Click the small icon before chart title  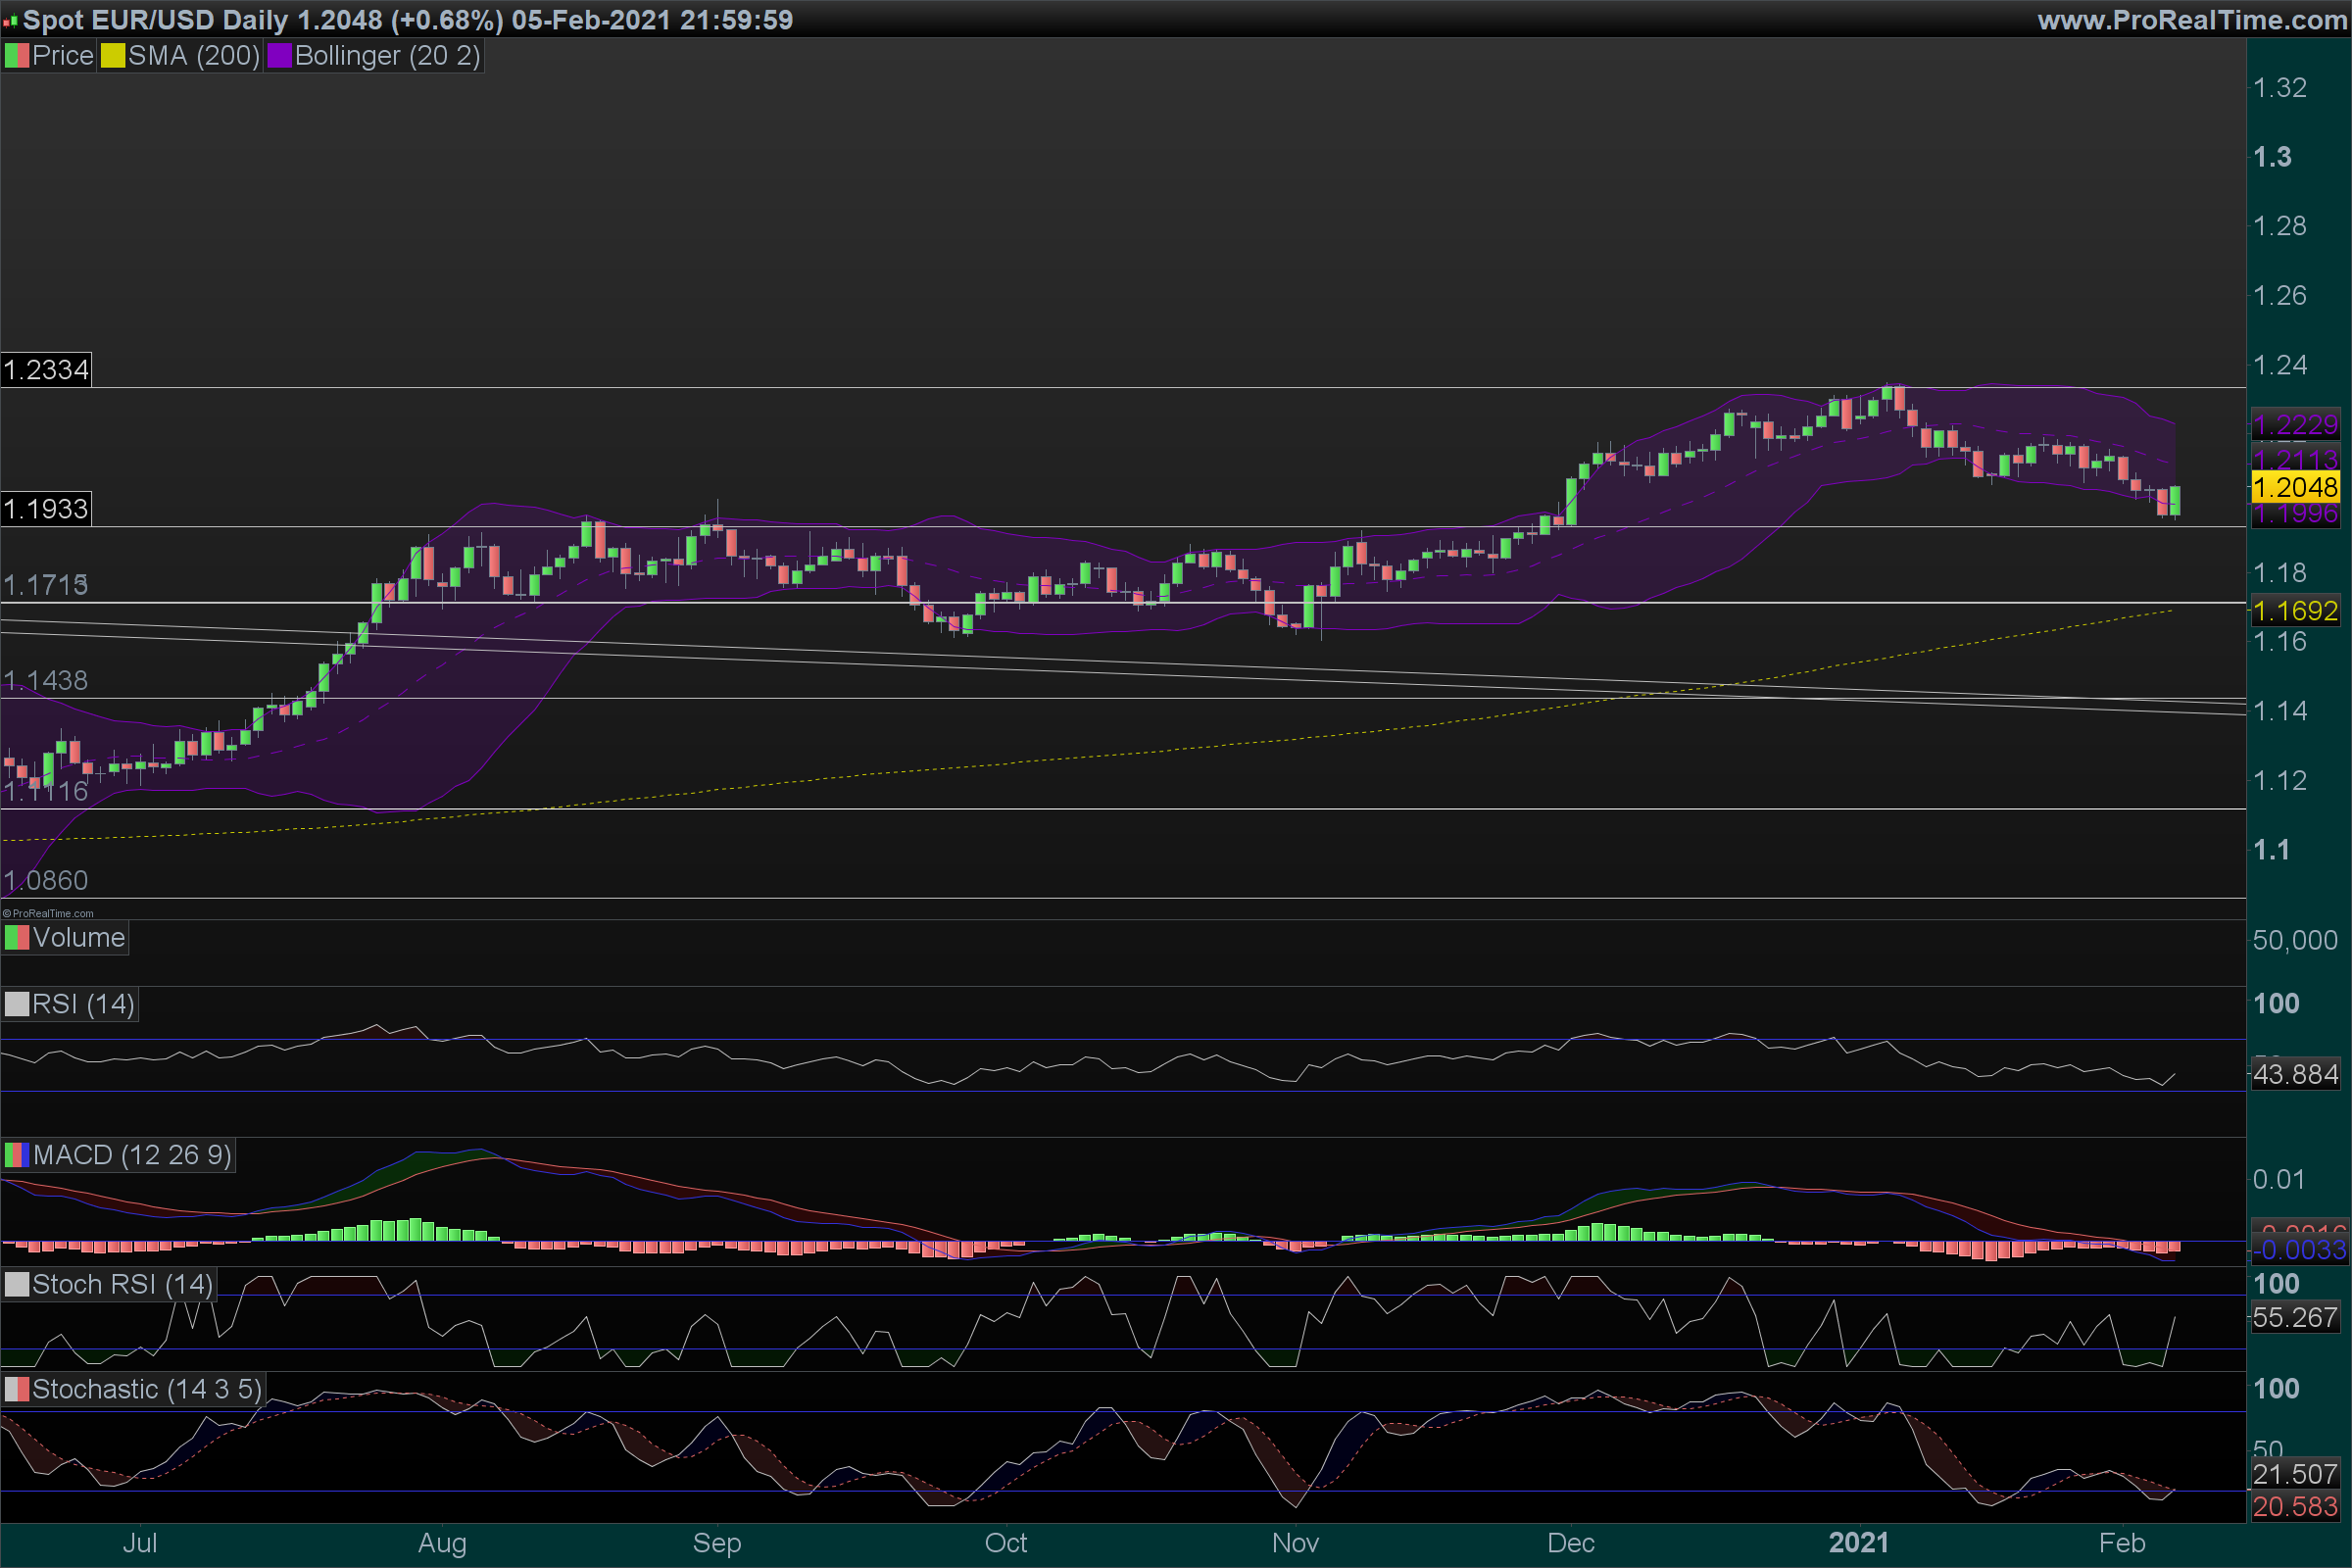(x=10, y=20)
